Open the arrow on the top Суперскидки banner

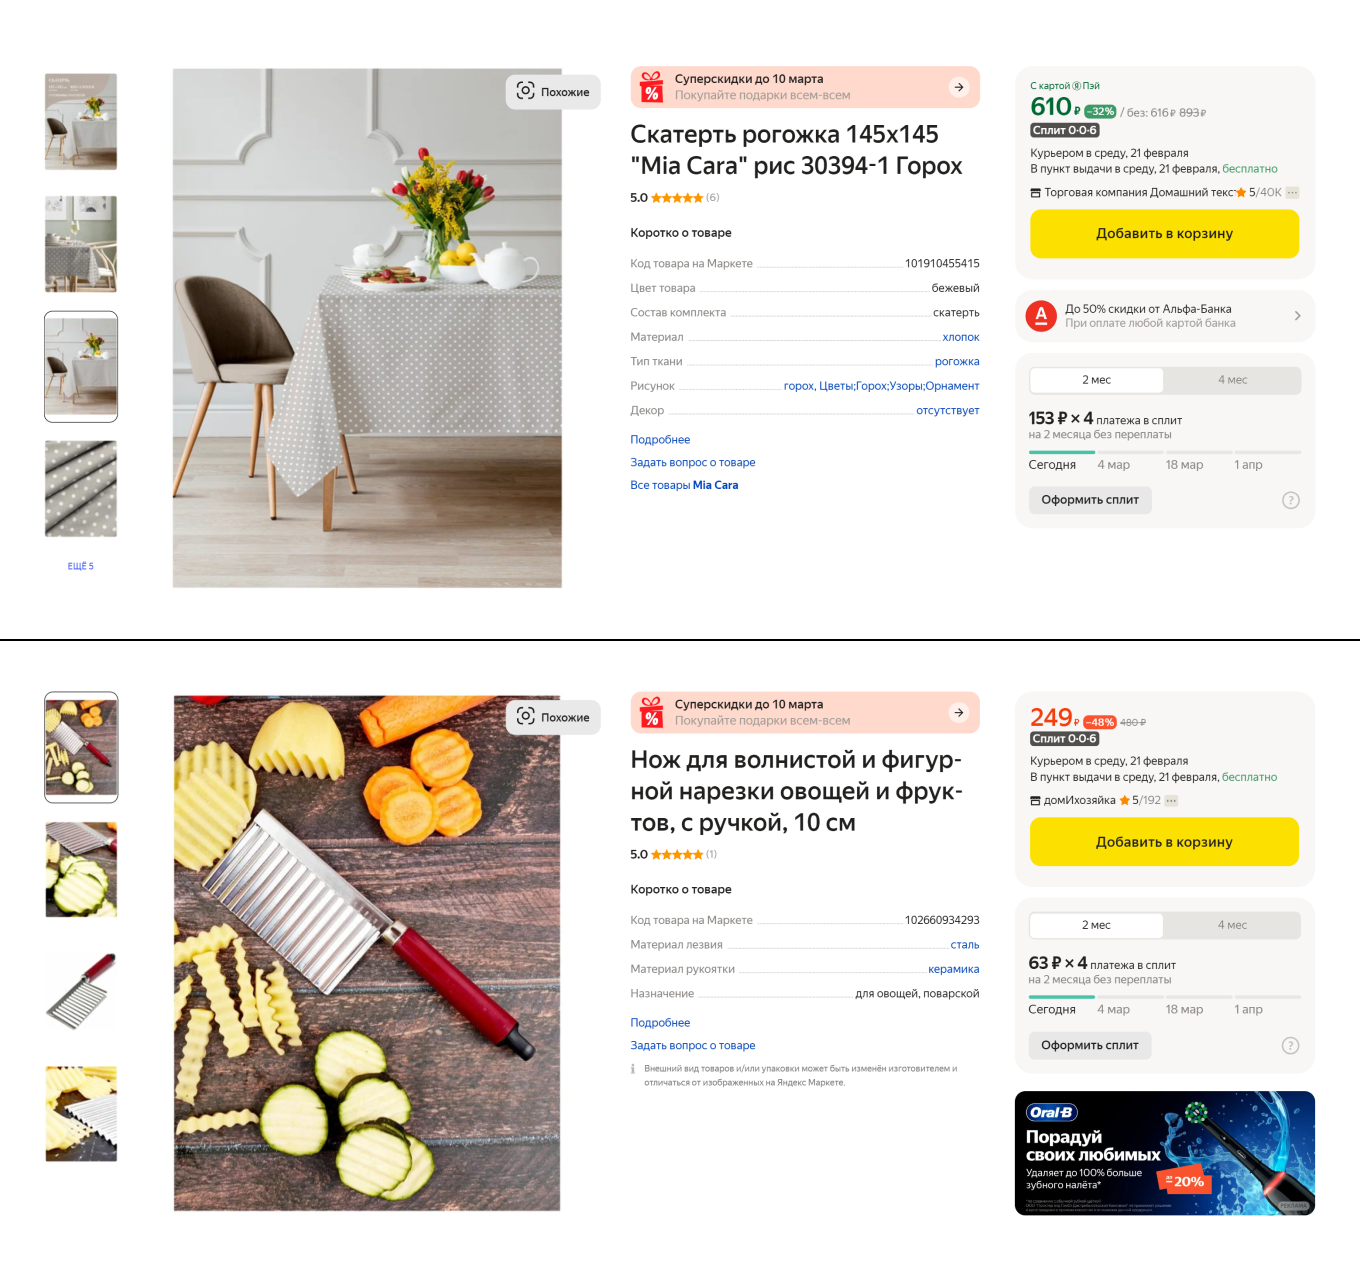click(x=959, y=87)
